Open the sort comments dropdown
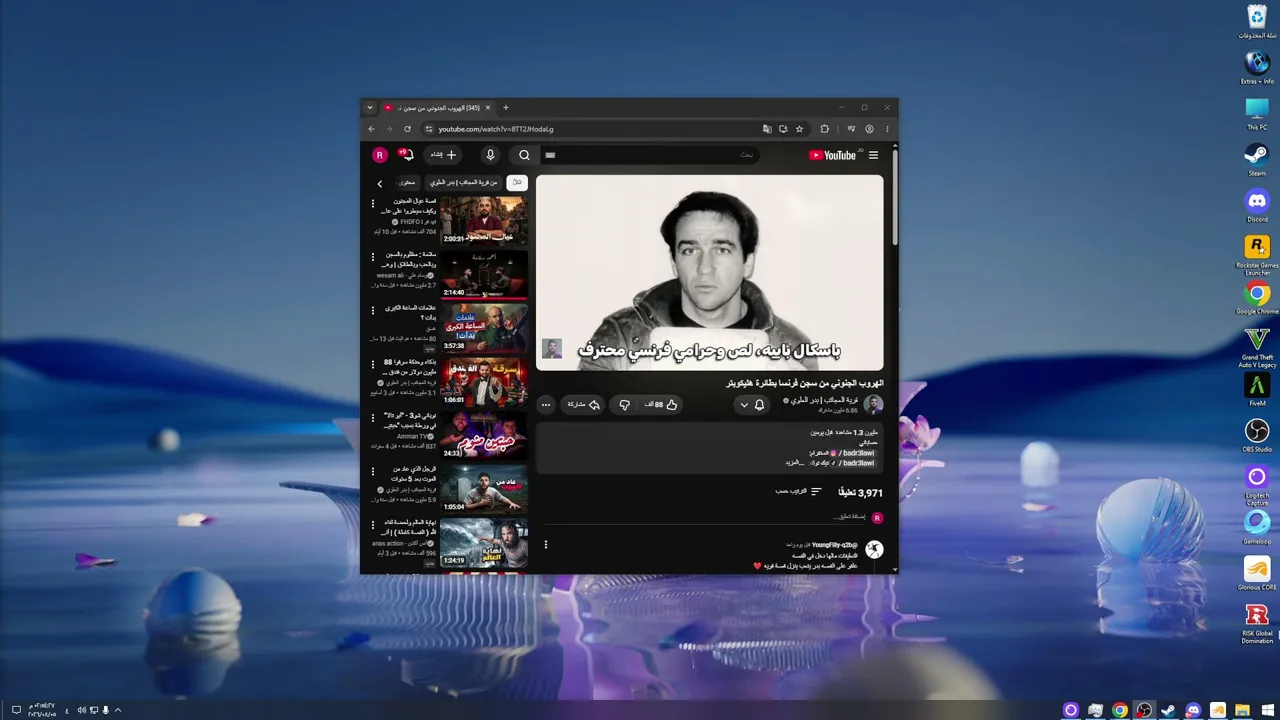Image resolution: width=1280 pixels, height=720 pixels. coord(798,492)
